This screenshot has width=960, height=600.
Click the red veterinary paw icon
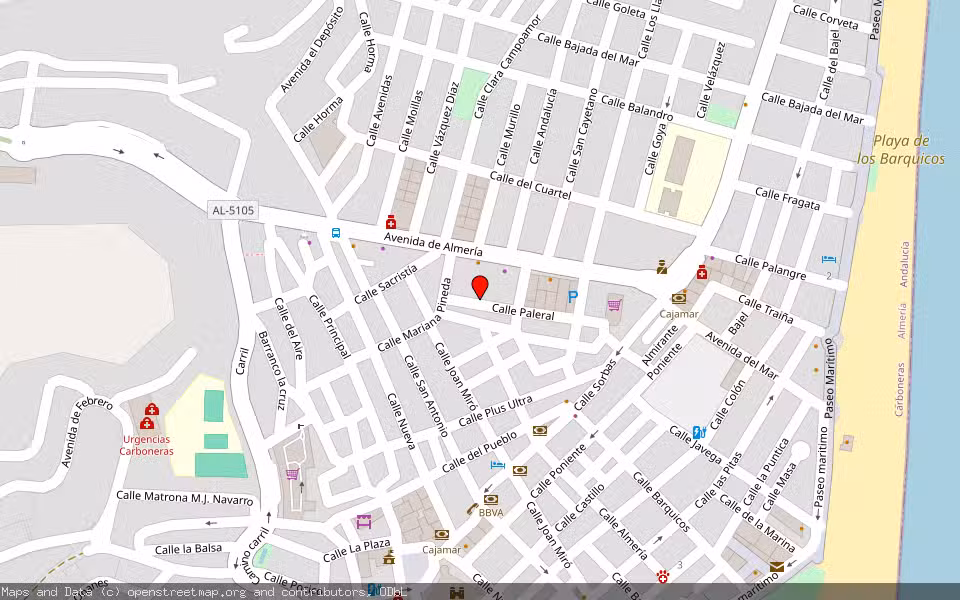[x=662, y=576]
